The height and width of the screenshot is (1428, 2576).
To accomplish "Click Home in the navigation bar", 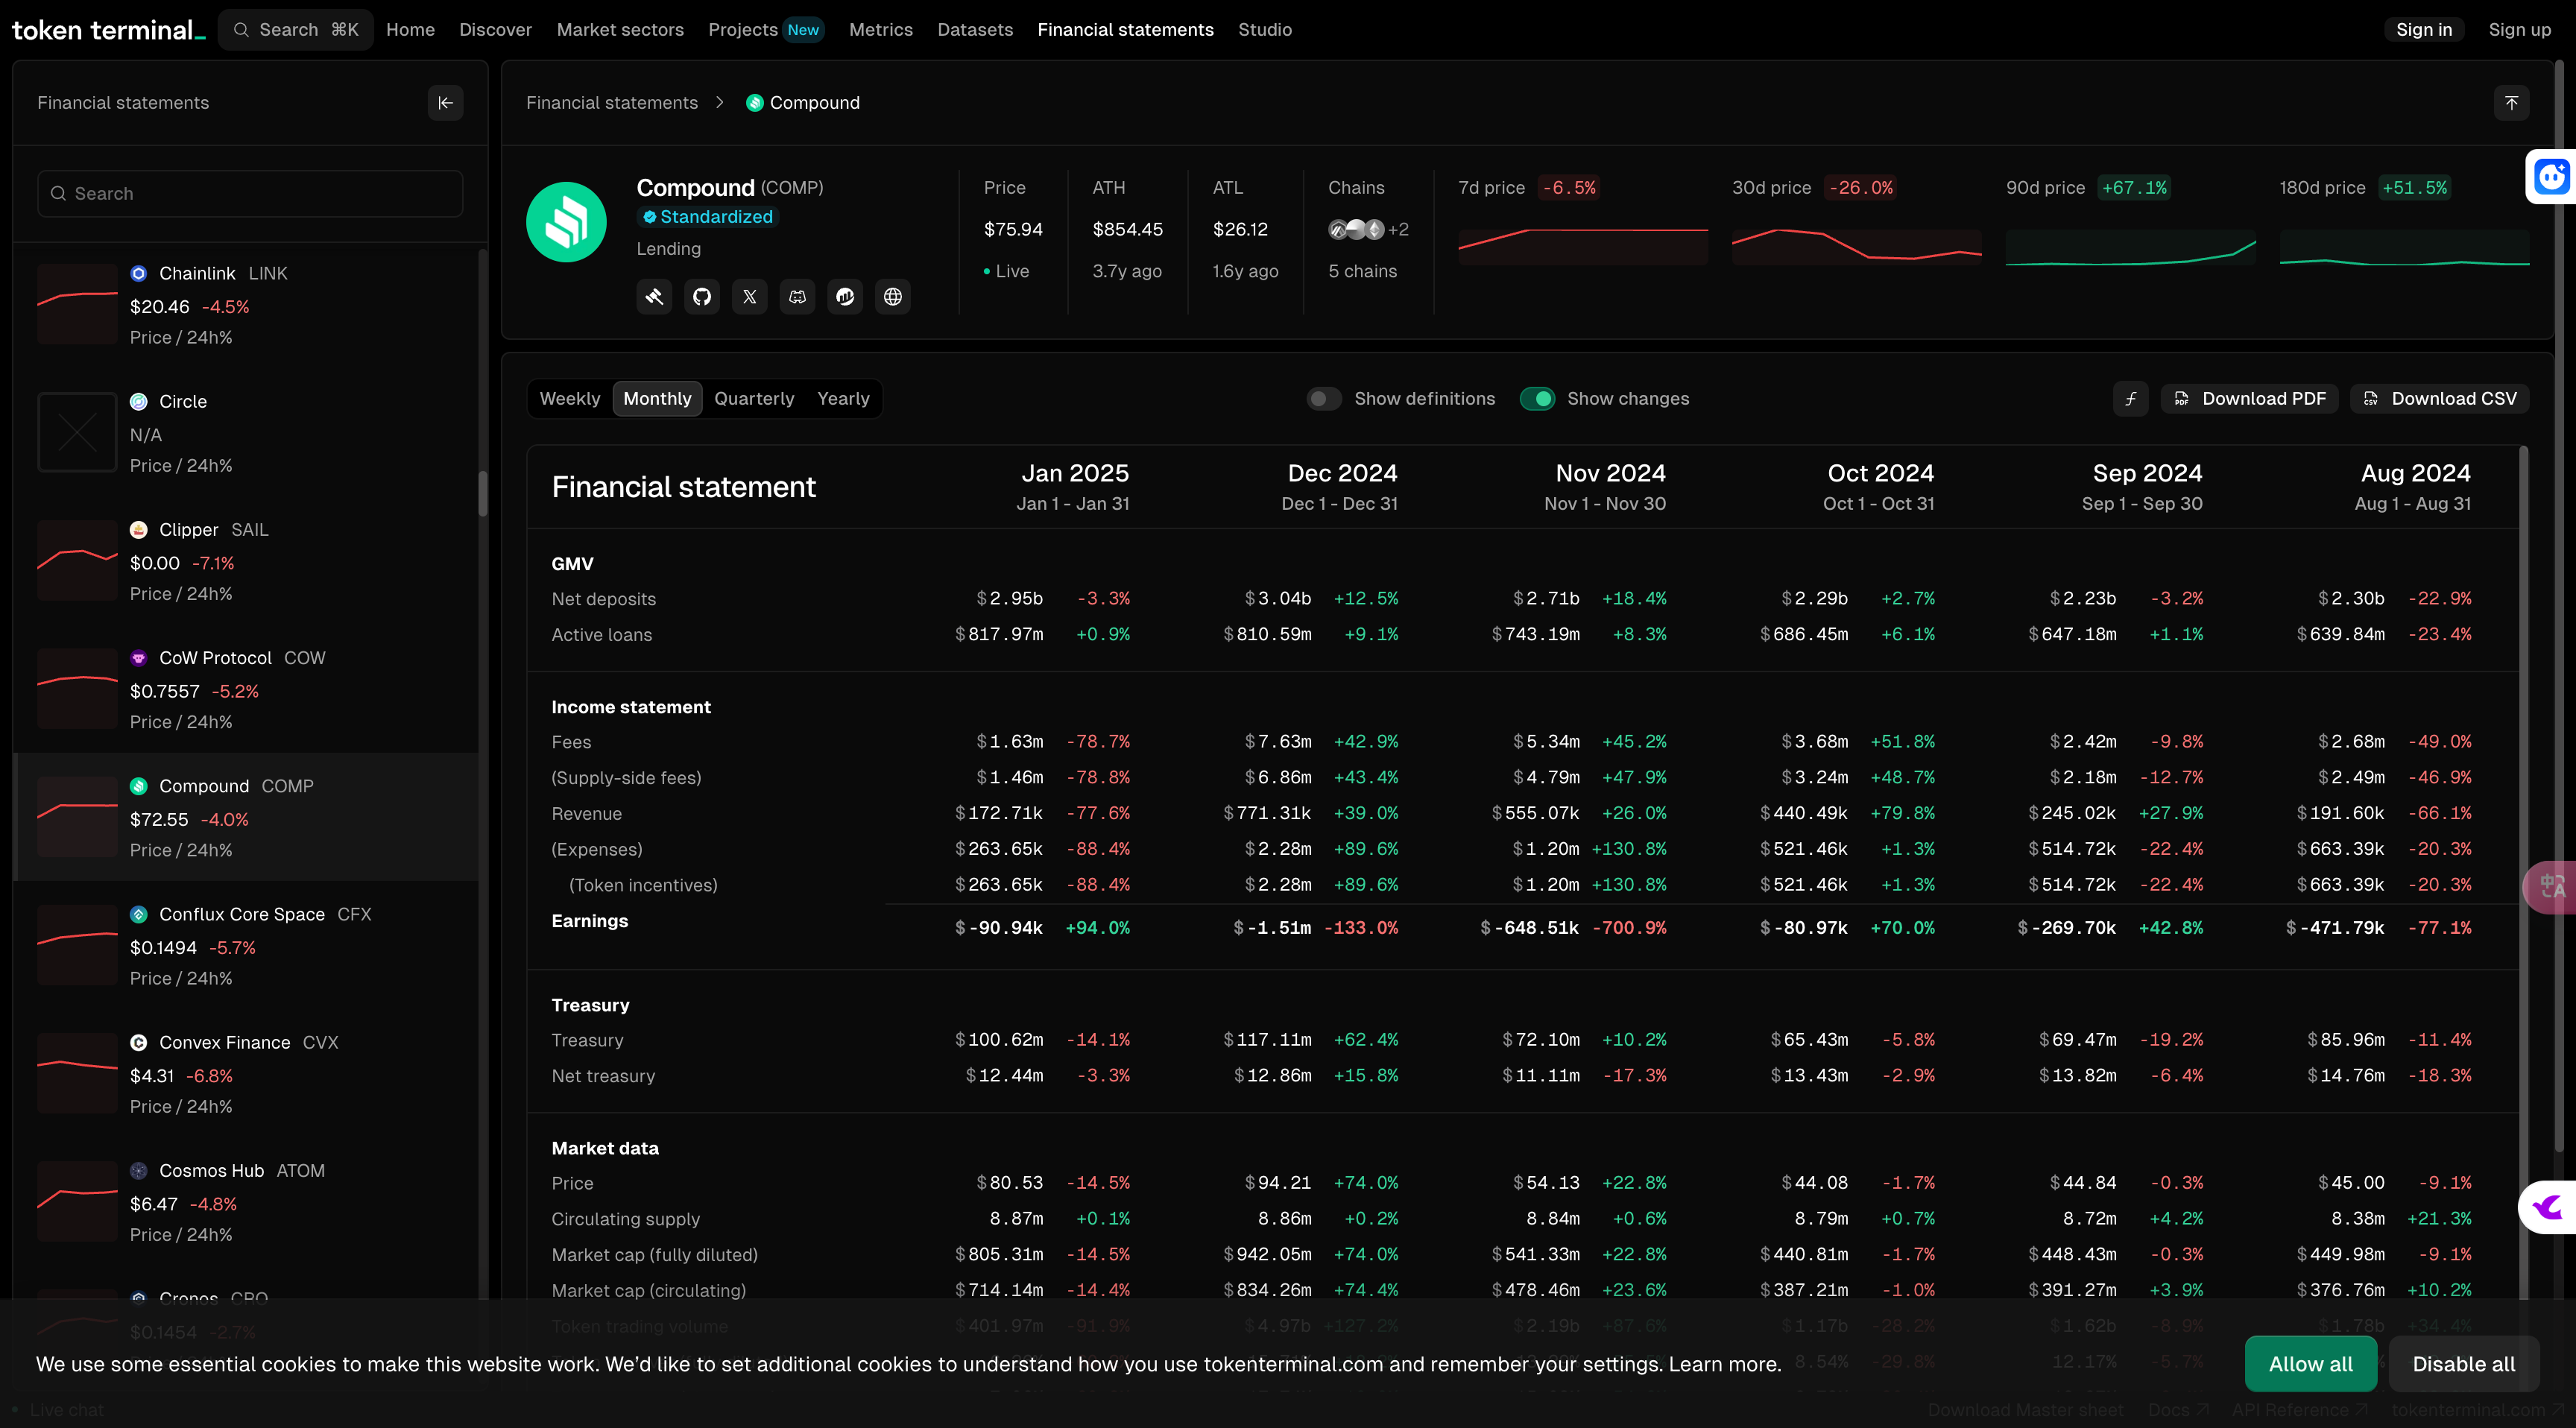I will [410, 30].
